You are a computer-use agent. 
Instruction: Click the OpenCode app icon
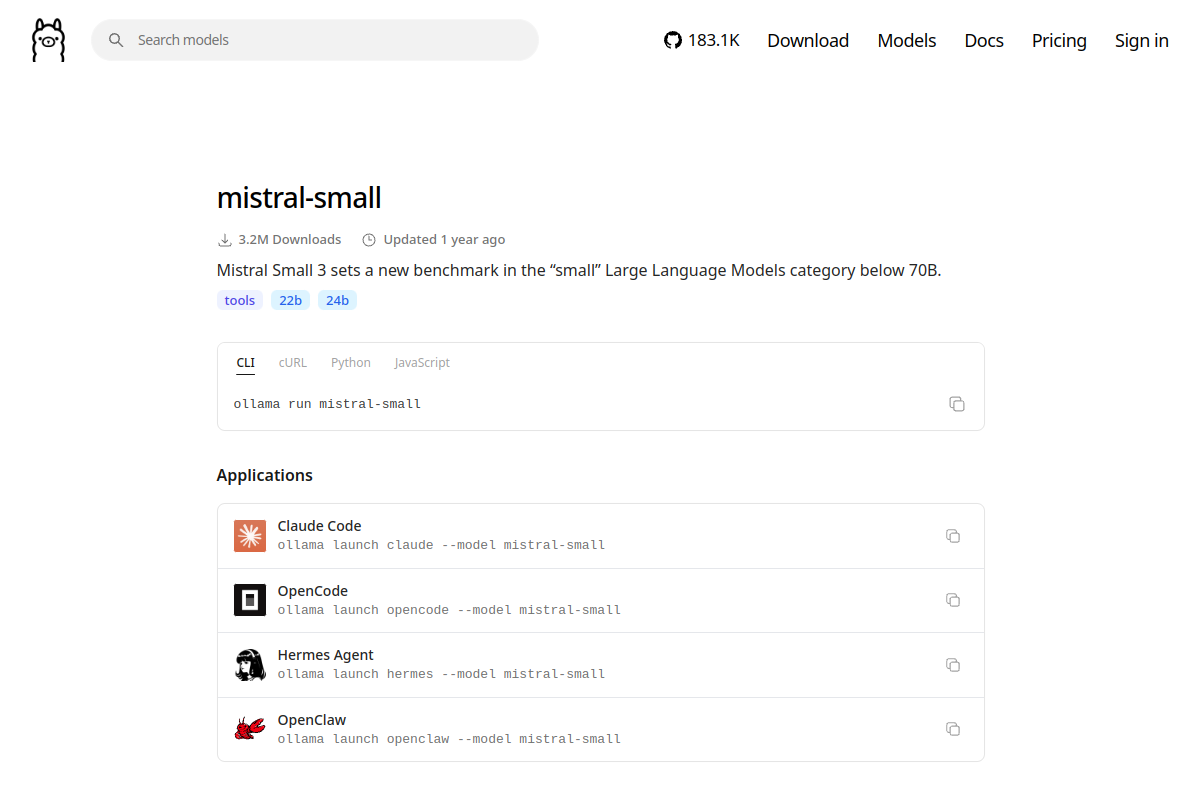[x=250, y=600]
